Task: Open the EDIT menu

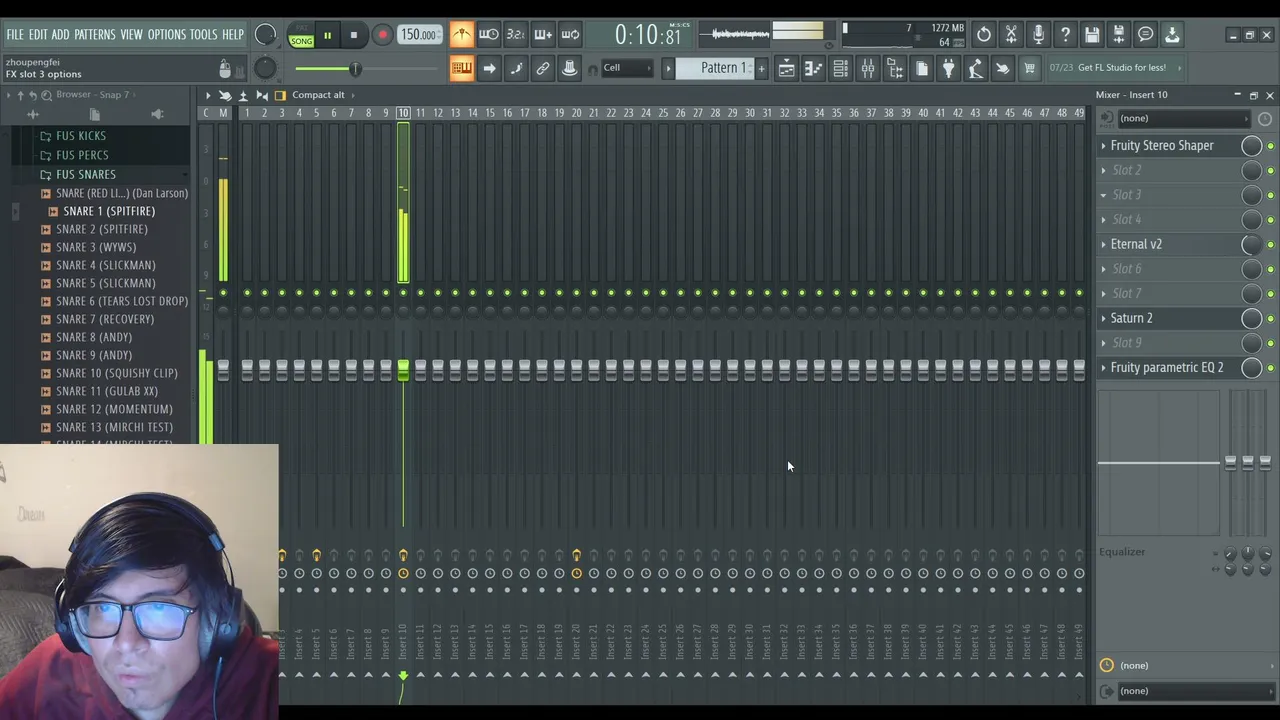Action: tap(38, 35)
